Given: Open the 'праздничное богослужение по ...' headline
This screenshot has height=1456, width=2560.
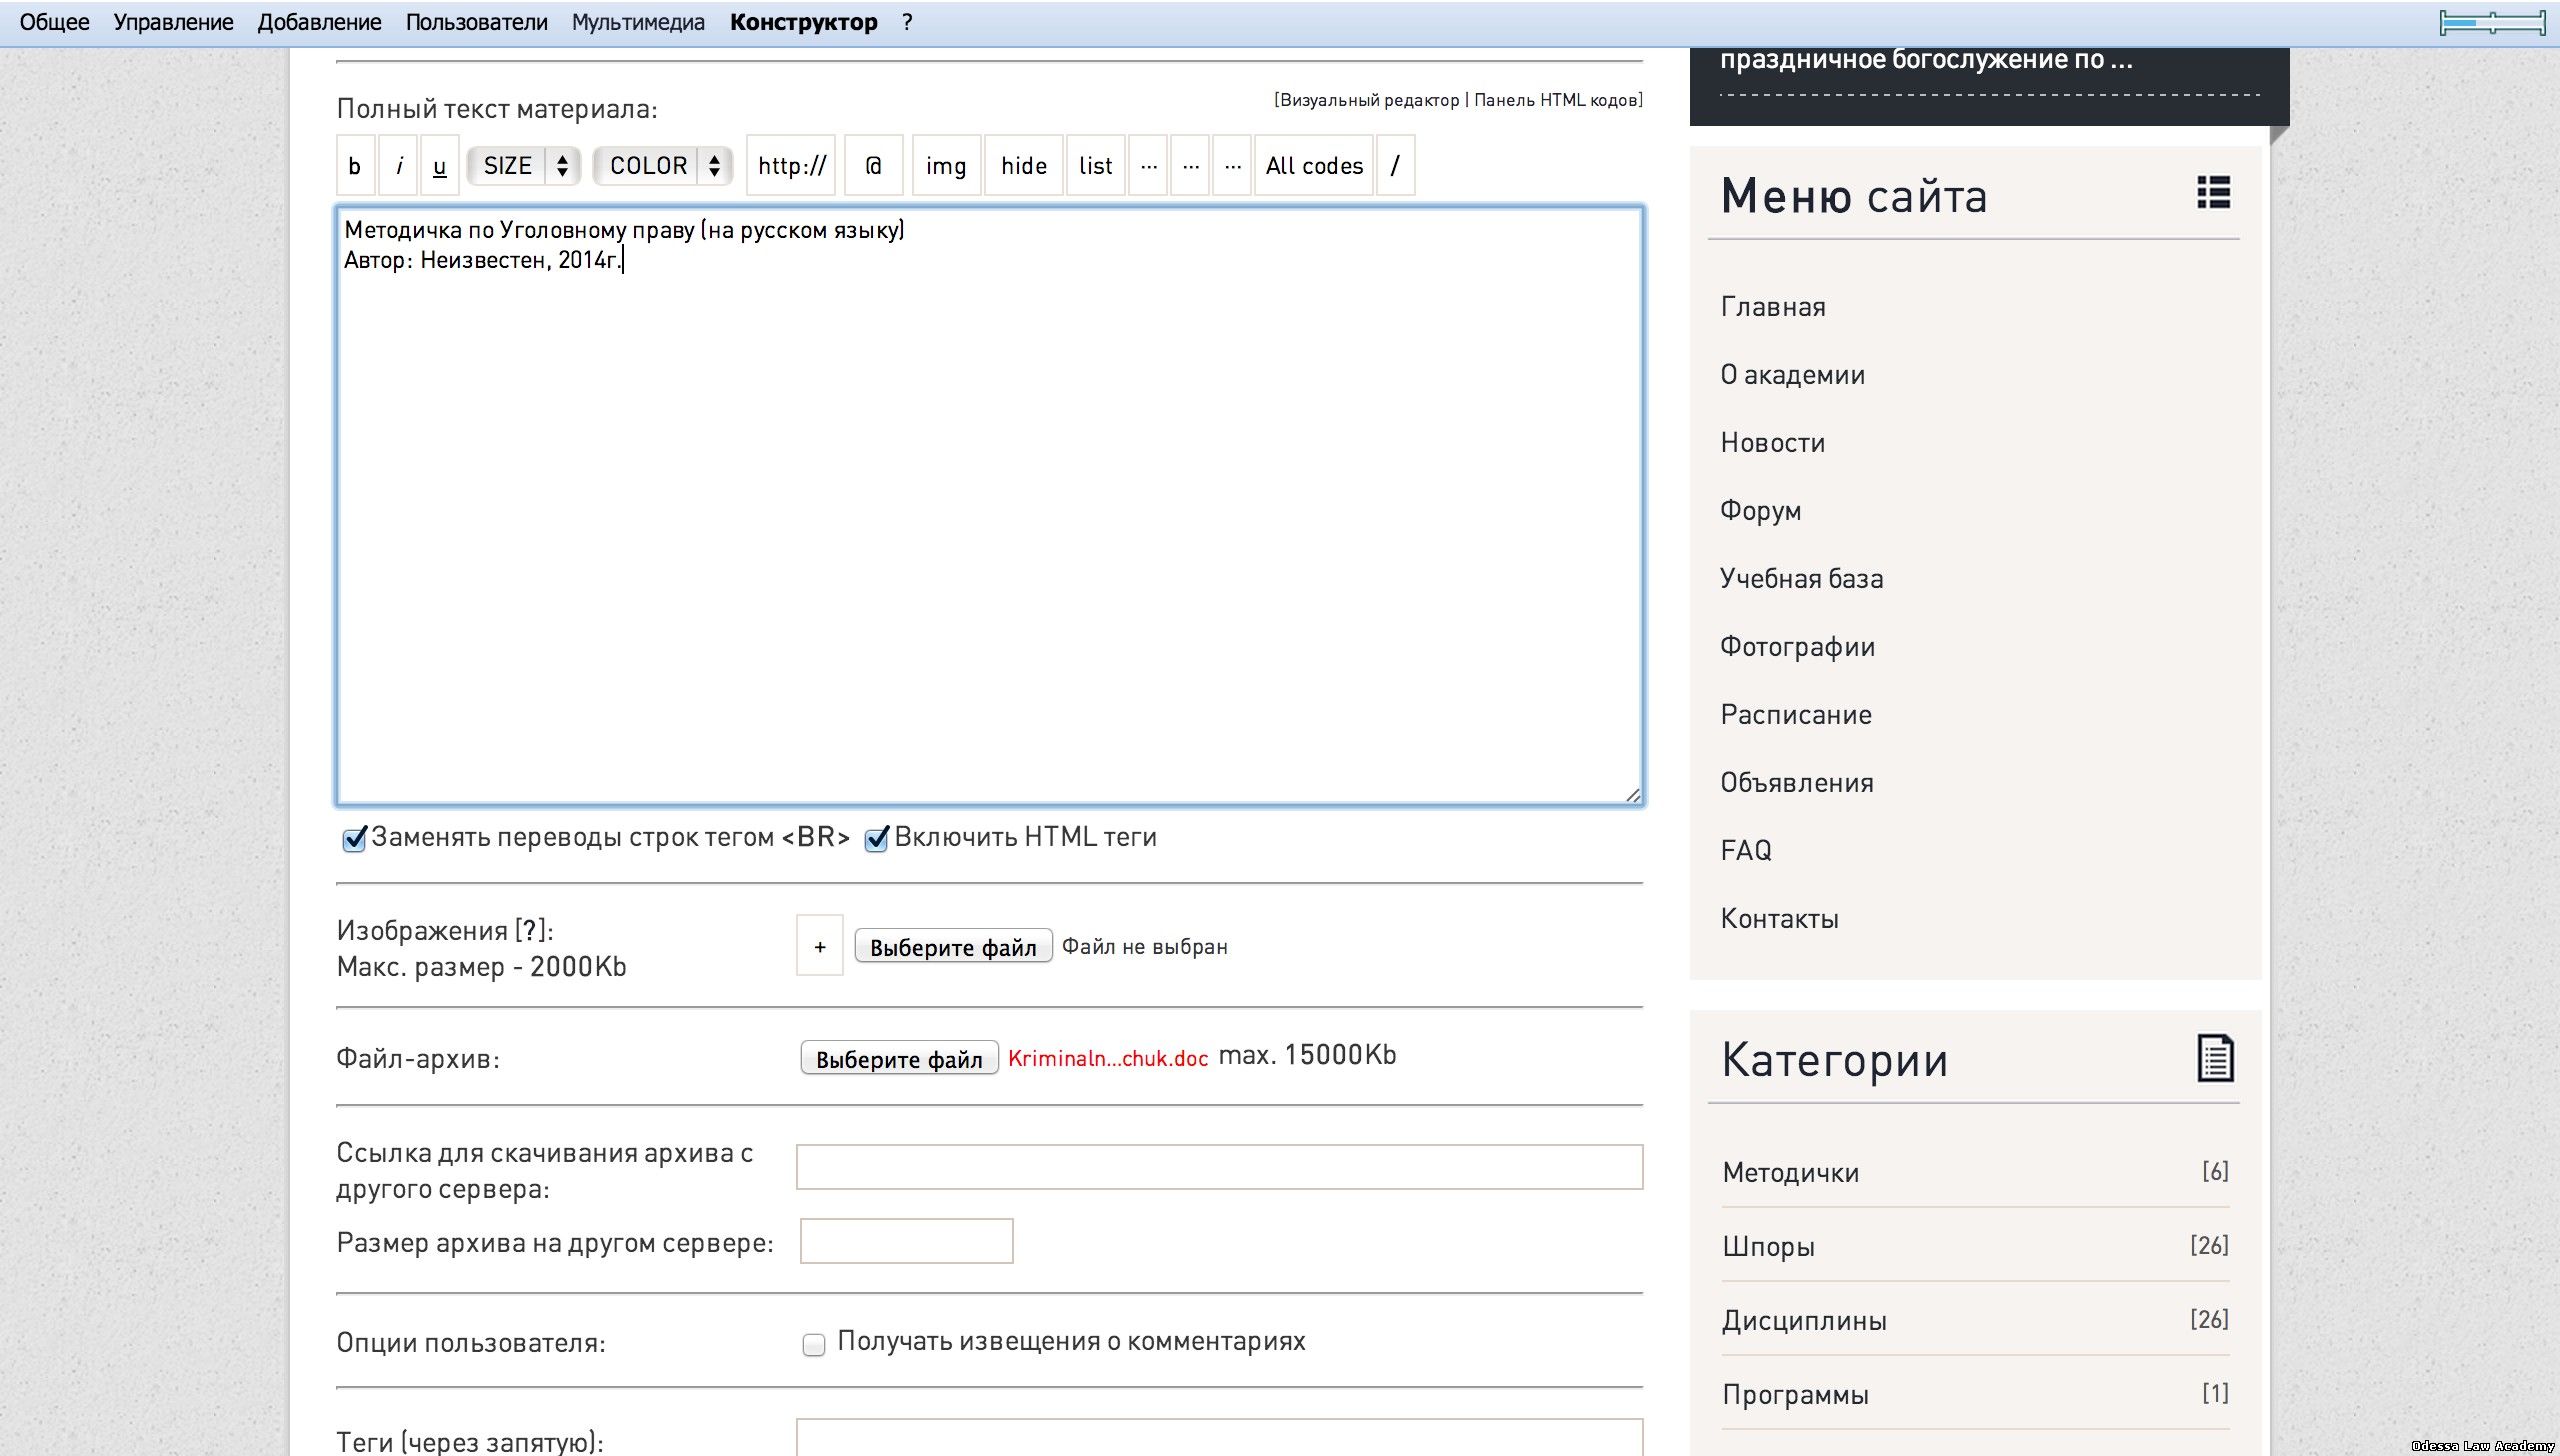Looking at the screenshot, I should [x=1926, y=60].
